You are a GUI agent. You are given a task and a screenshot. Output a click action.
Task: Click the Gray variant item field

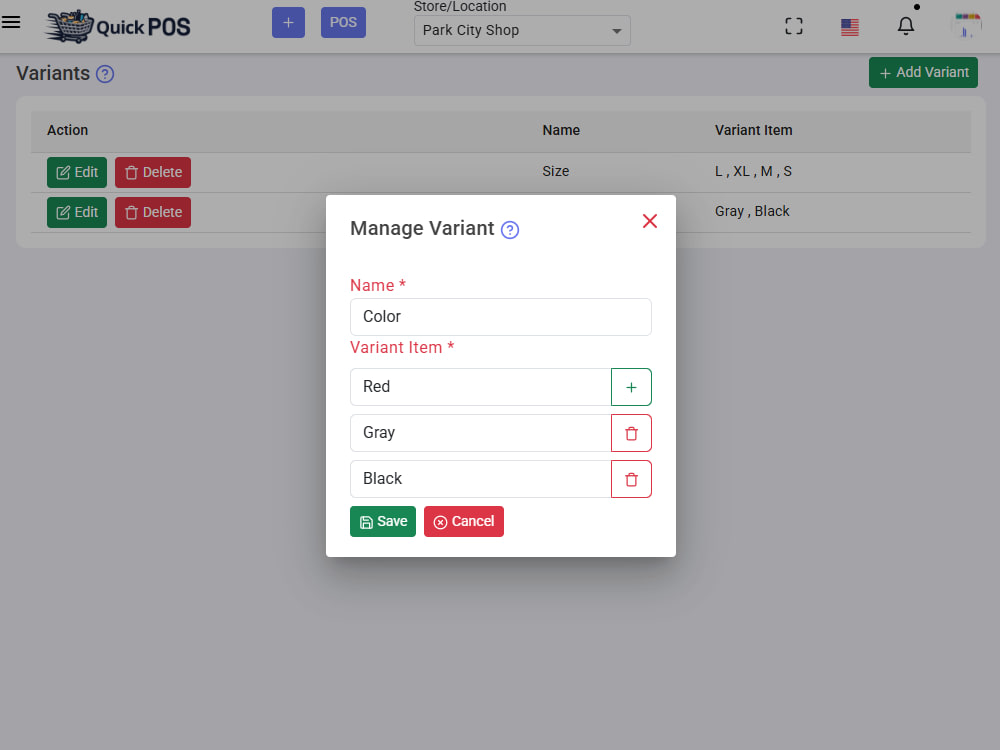pyautogui.click(x=481, y=433)
